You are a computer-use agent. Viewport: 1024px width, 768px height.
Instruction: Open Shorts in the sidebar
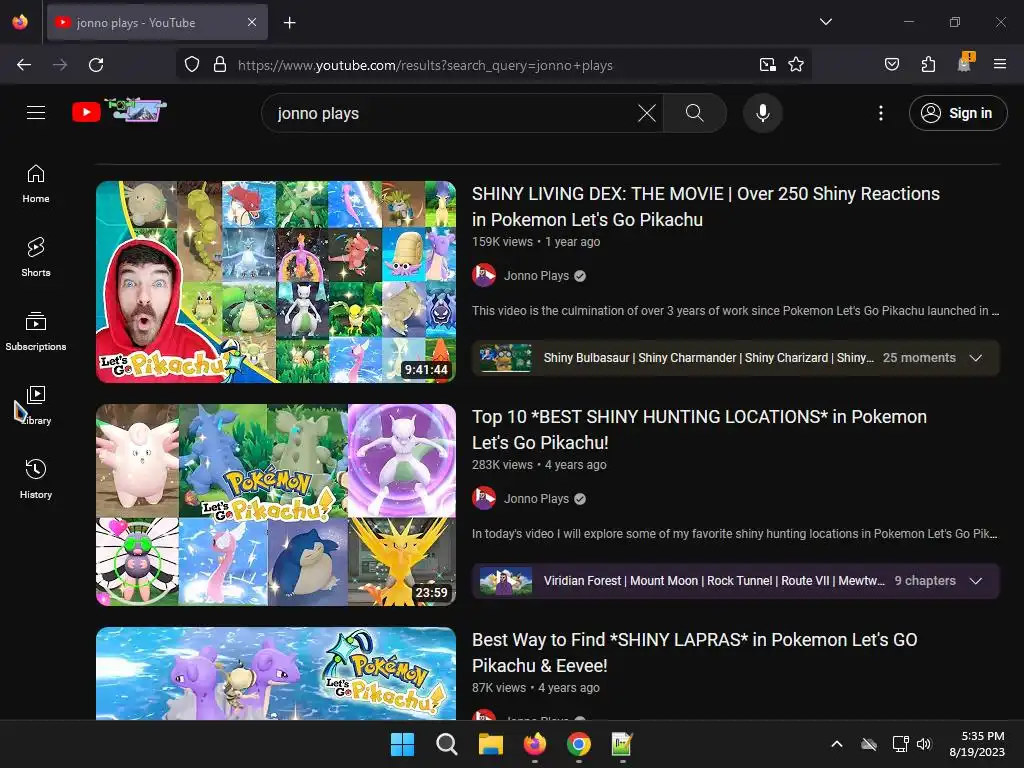pyautogui.click(x=36, y=258)
